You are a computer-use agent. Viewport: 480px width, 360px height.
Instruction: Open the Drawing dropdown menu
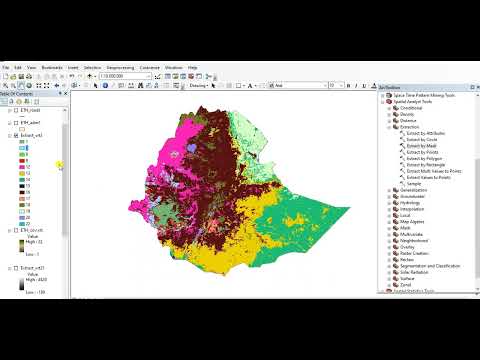[199, 86]
